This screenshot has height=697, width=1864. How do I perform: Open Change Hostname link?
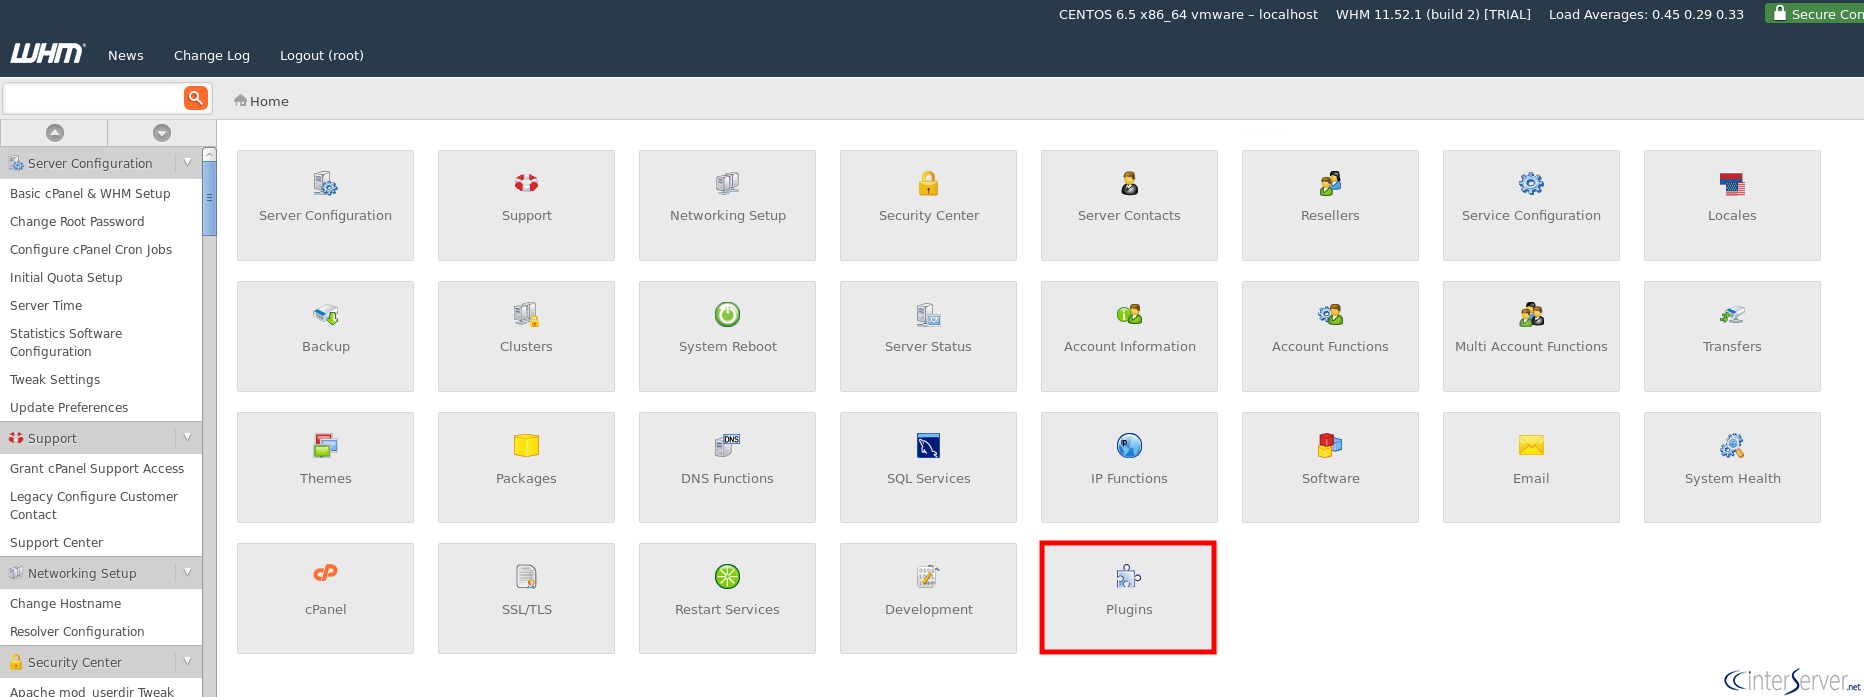(65, 603)
